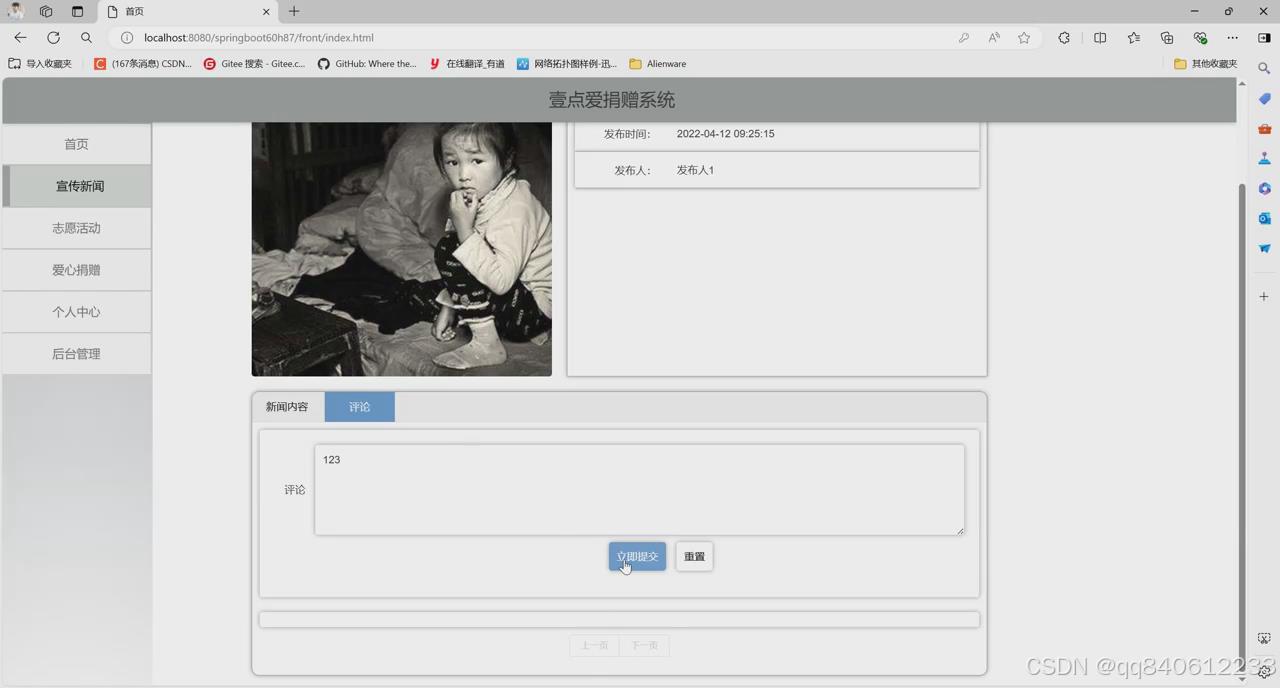This screenshot has height=688, width=1280.
Task: Click the favorites star in the address bar
Action: 1024,37
